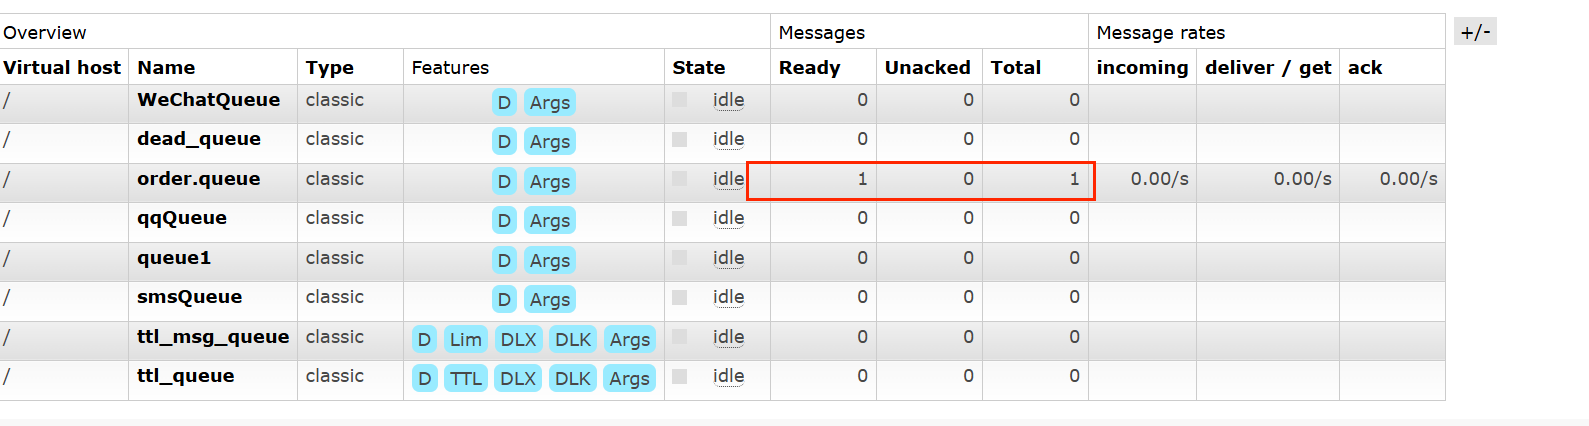1589x426 pixels.
Task: Open the ttl_msg_queue queue details
Action: click(213, 337)
